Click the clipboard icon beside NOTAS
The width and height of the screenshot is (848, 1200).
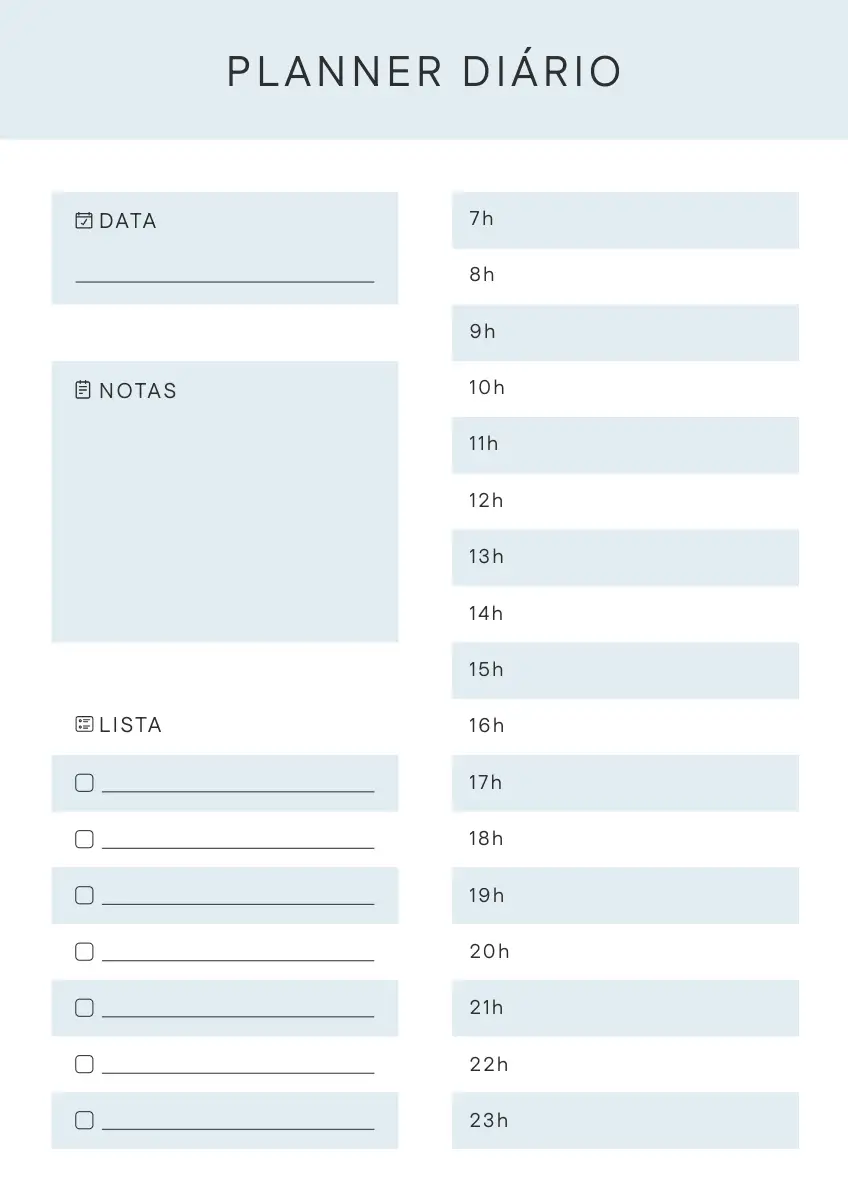click(84, 390)
